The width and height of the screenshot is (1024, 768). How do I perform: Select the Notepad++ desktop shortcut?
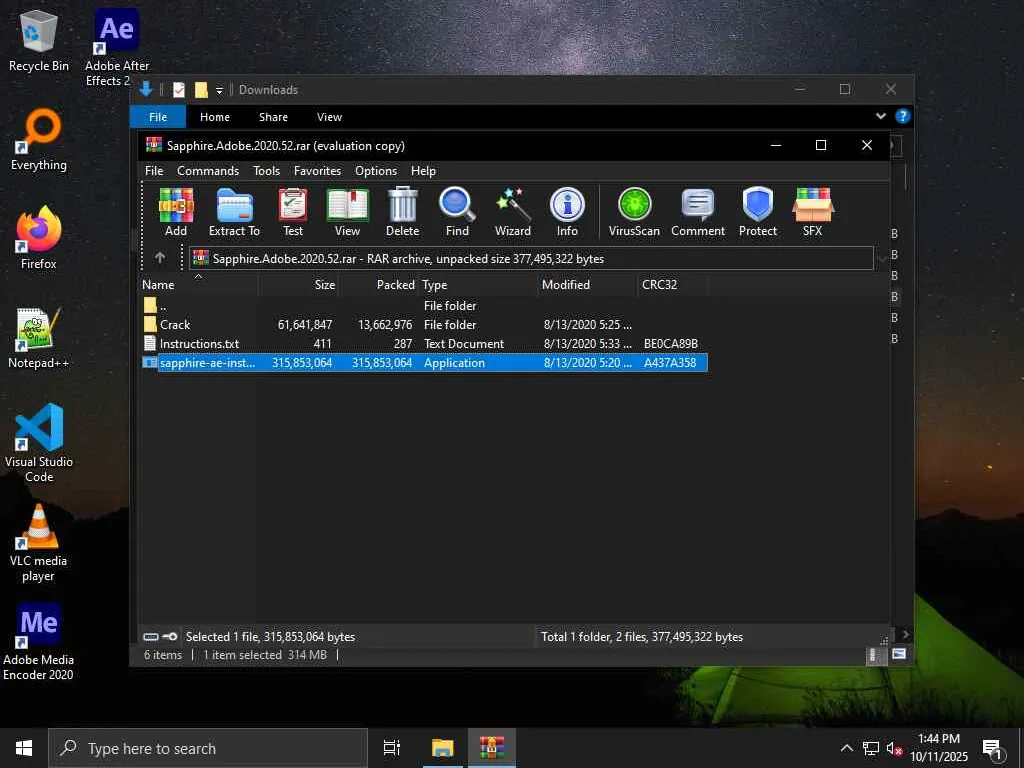pyautogui.click(x=39, y=338)
